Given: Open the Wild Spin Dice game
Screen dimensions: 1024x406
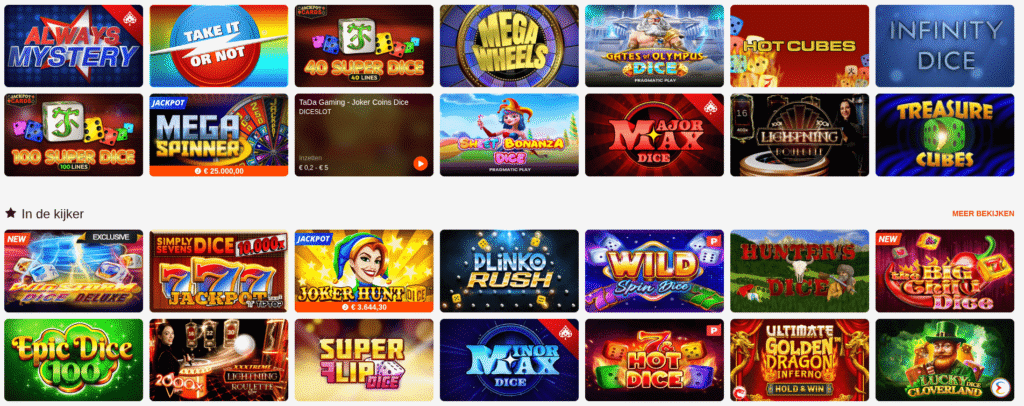Looking at the screenshot, I should 654,271.
